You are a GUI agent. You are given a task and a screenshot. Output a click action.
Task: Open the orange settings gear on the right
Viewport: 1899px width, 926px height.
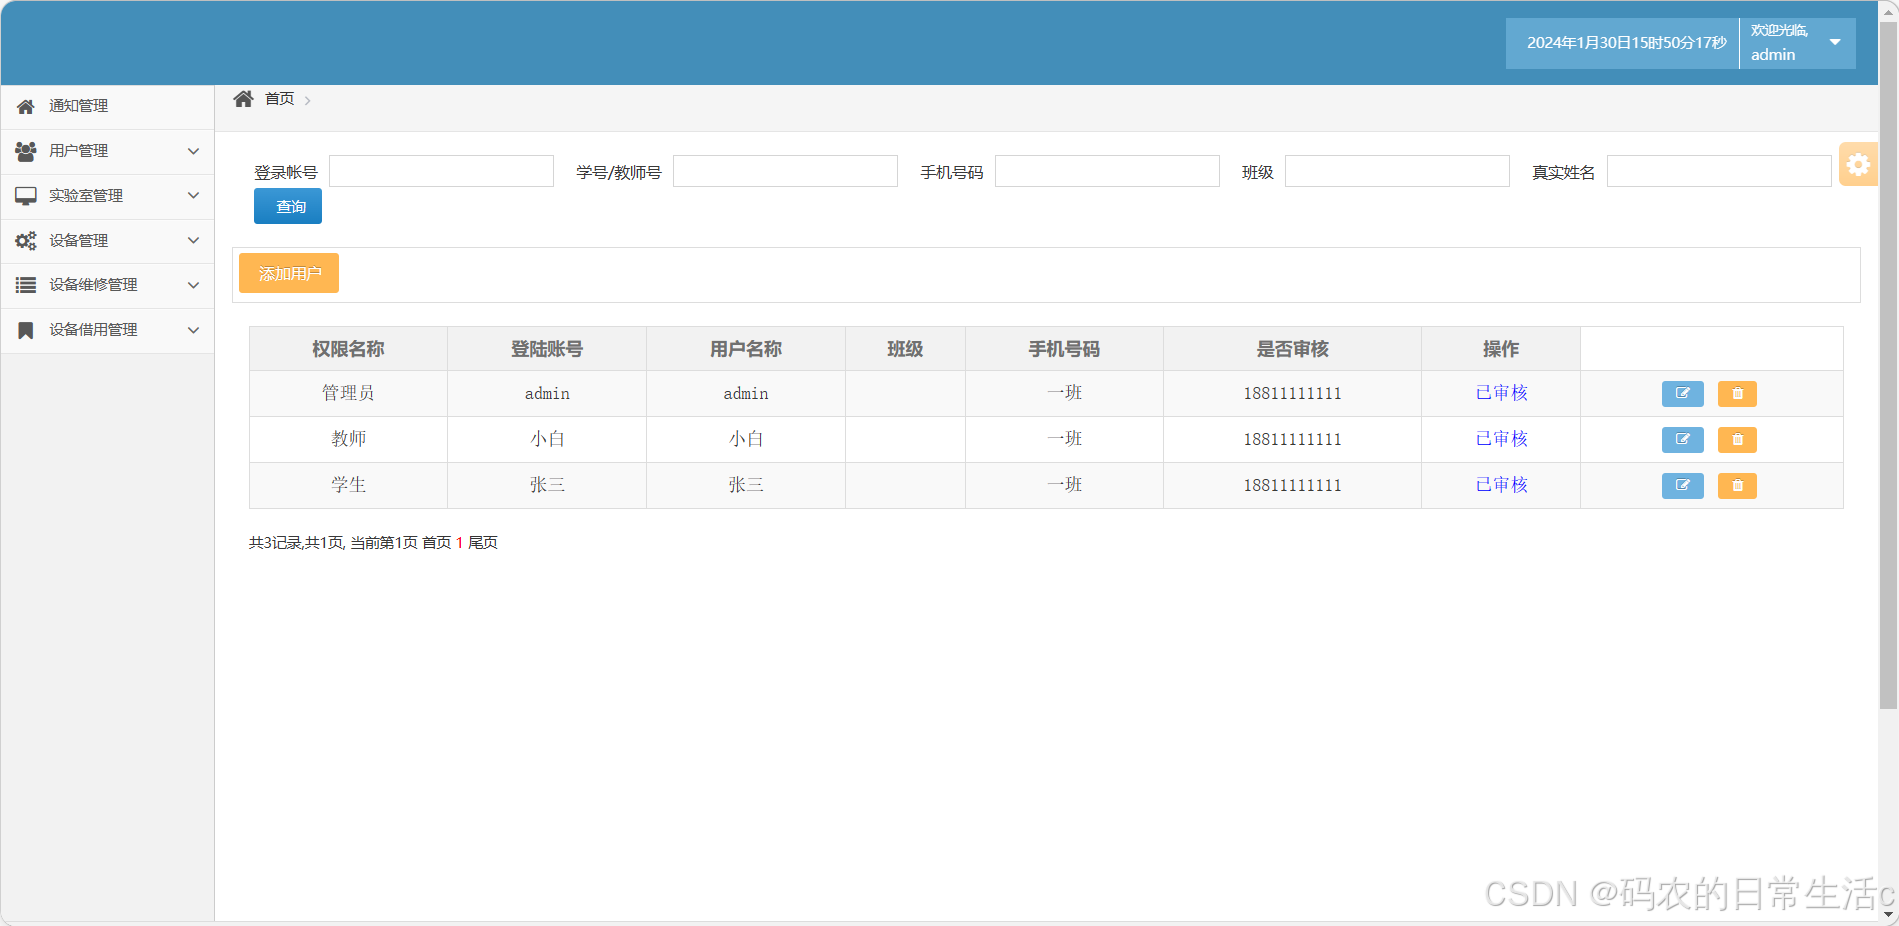(1858, 164)
